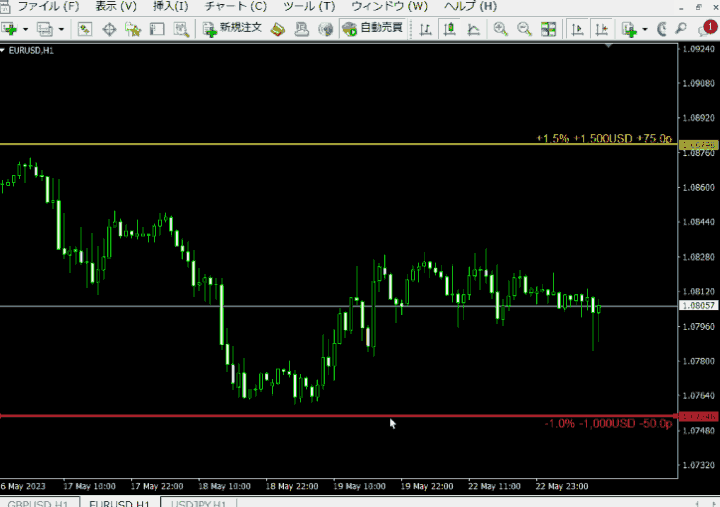The image size is (720, 507).
Task: Click the 1.07320 price scale value
Action: click(x=699, y=465)
